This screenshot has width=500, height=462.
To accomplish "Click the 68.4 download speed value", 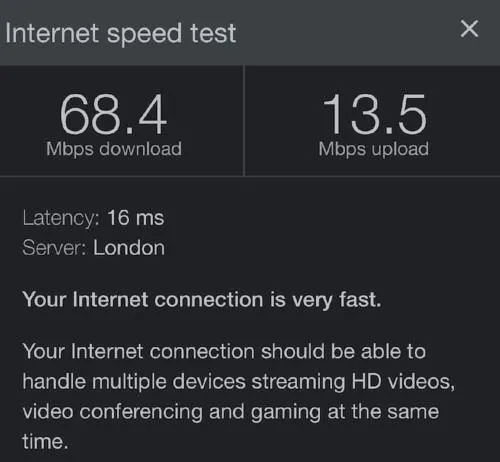I will (113, 114).
